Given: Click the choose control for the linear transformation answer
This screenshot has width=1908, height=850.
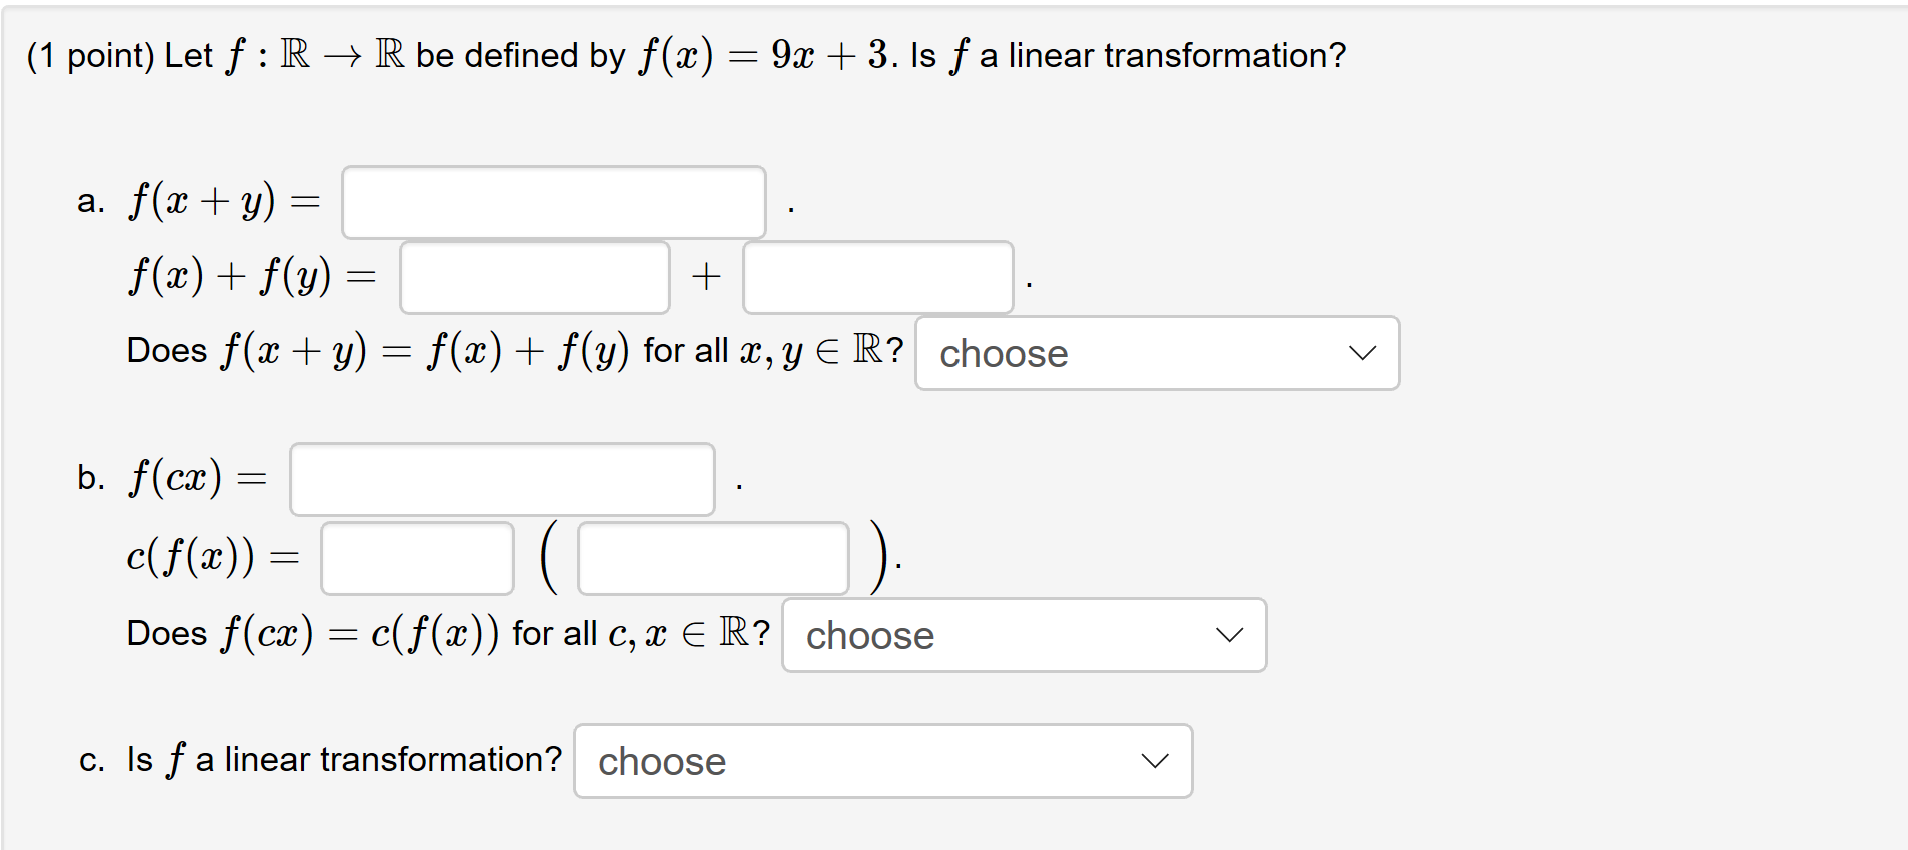Looking at the screenshot, I should pos(882,761).
